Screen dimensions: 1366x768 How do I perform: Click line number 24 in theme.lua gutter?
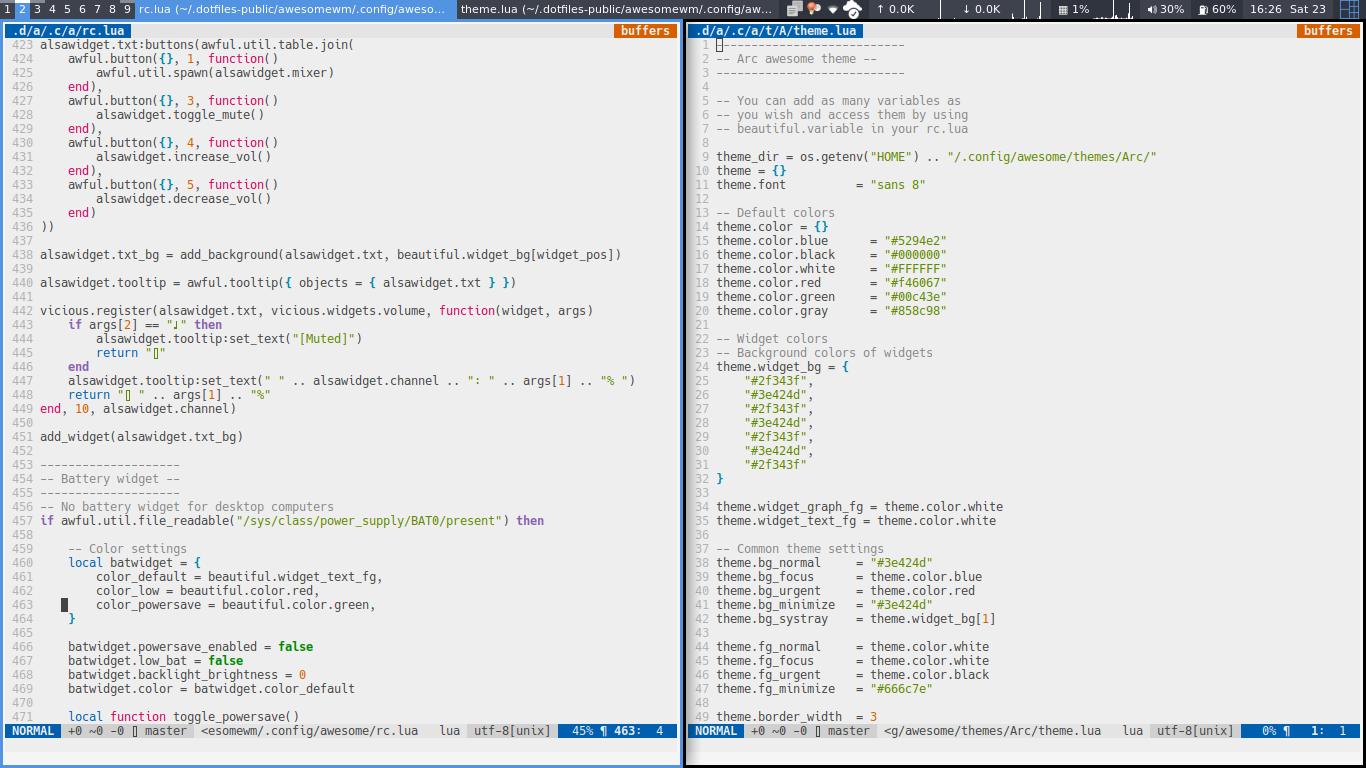pos(701,367)
